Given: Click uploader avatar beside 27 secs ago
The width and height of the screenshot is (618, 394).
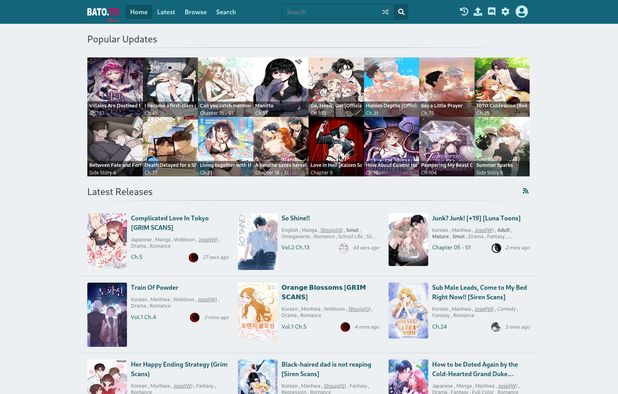Looking at the screenshot, I should click(193, 257).
